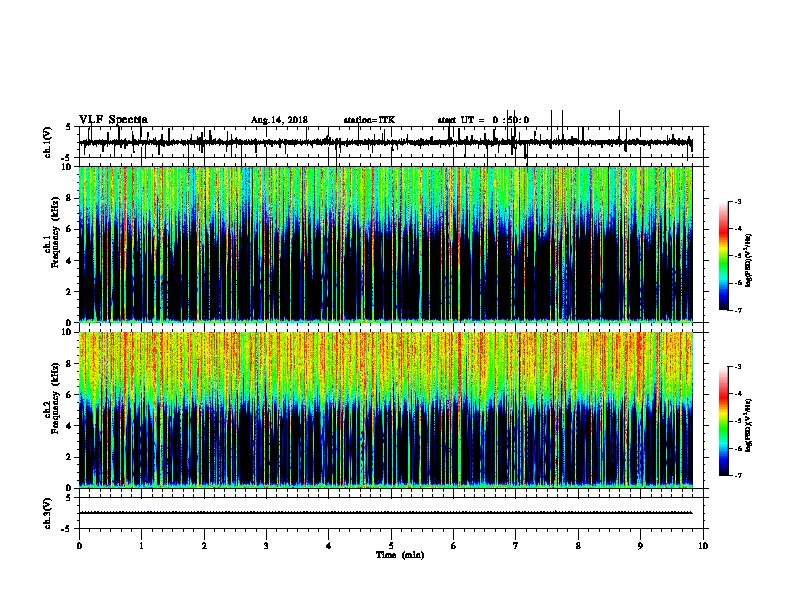Image resolution: width=792 pixels, height=612 pixels.
Task: Click the 'ch.1(V)' waveform axis label
Action: coord(47,142)
